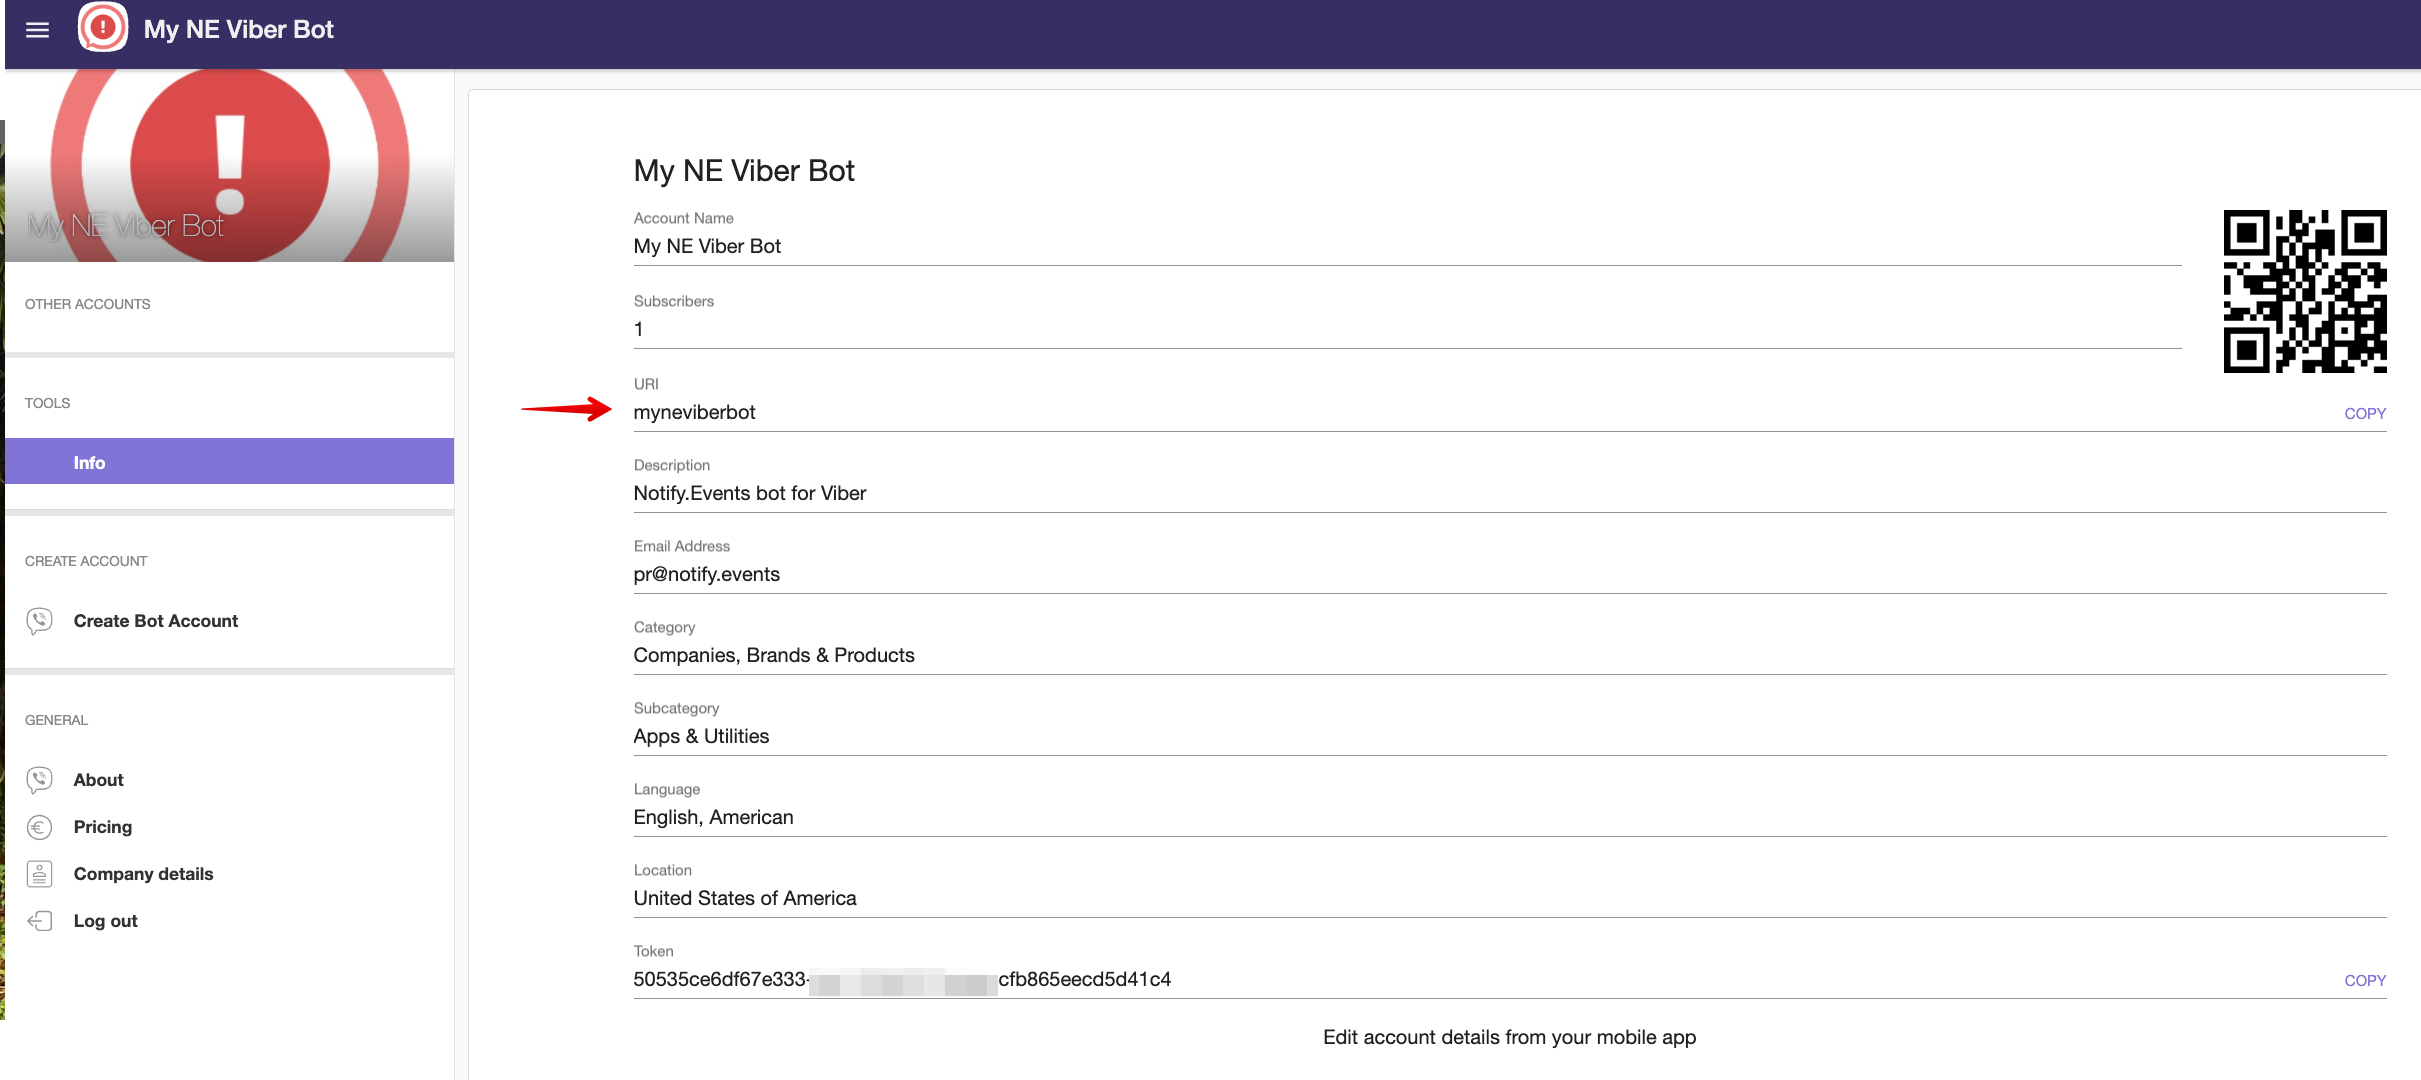Click the About section icon

(40, 779)
